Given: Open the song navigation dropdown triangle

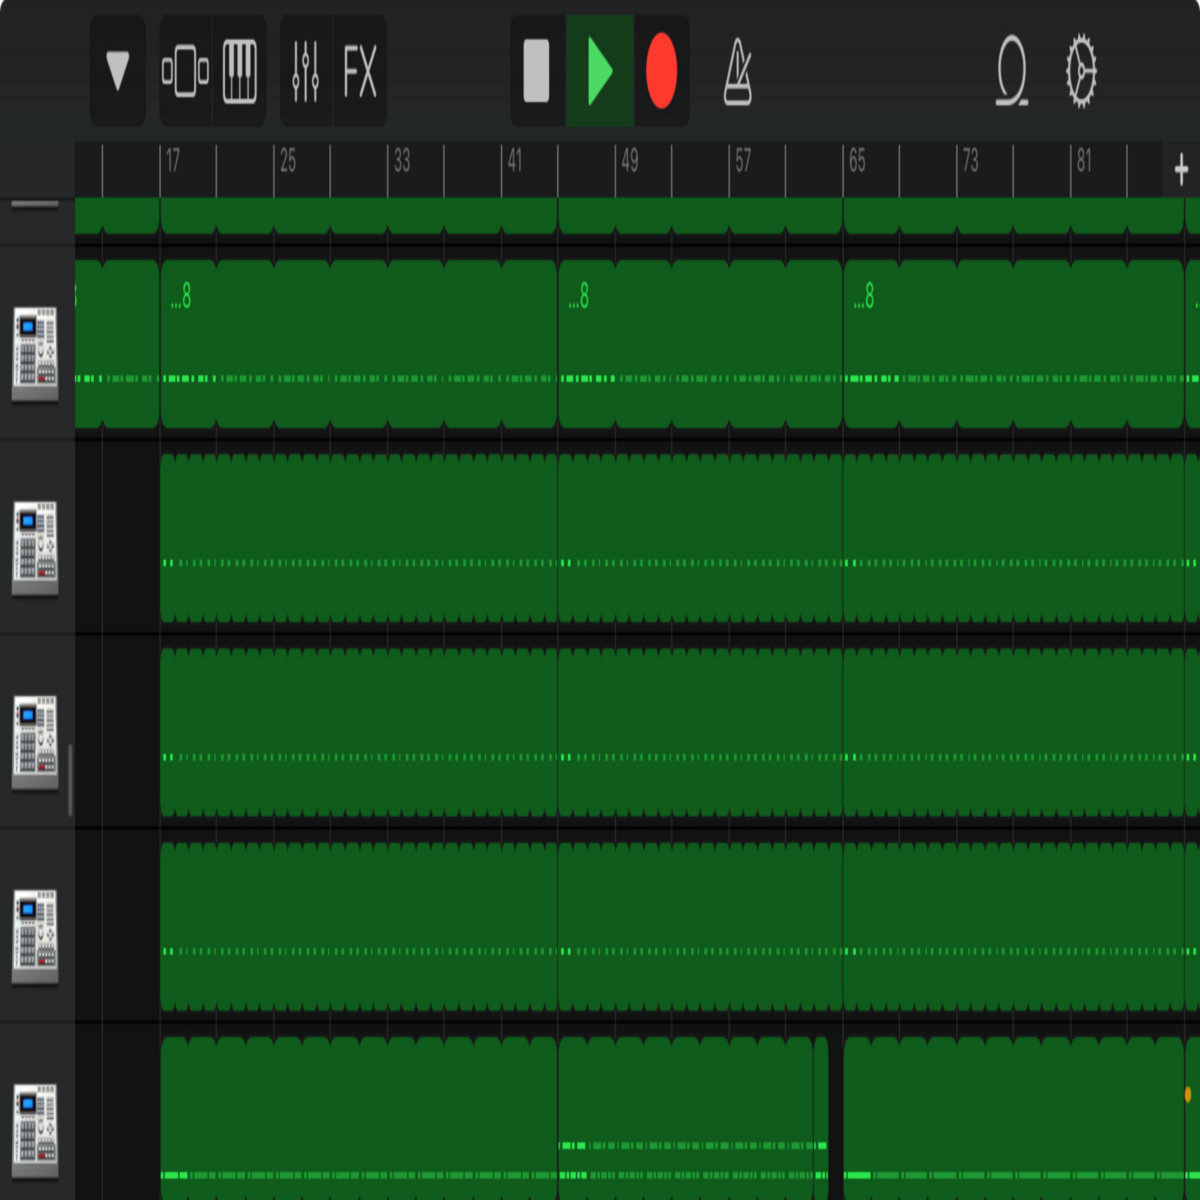Looking at the screenshot, I should pos(118,71).
